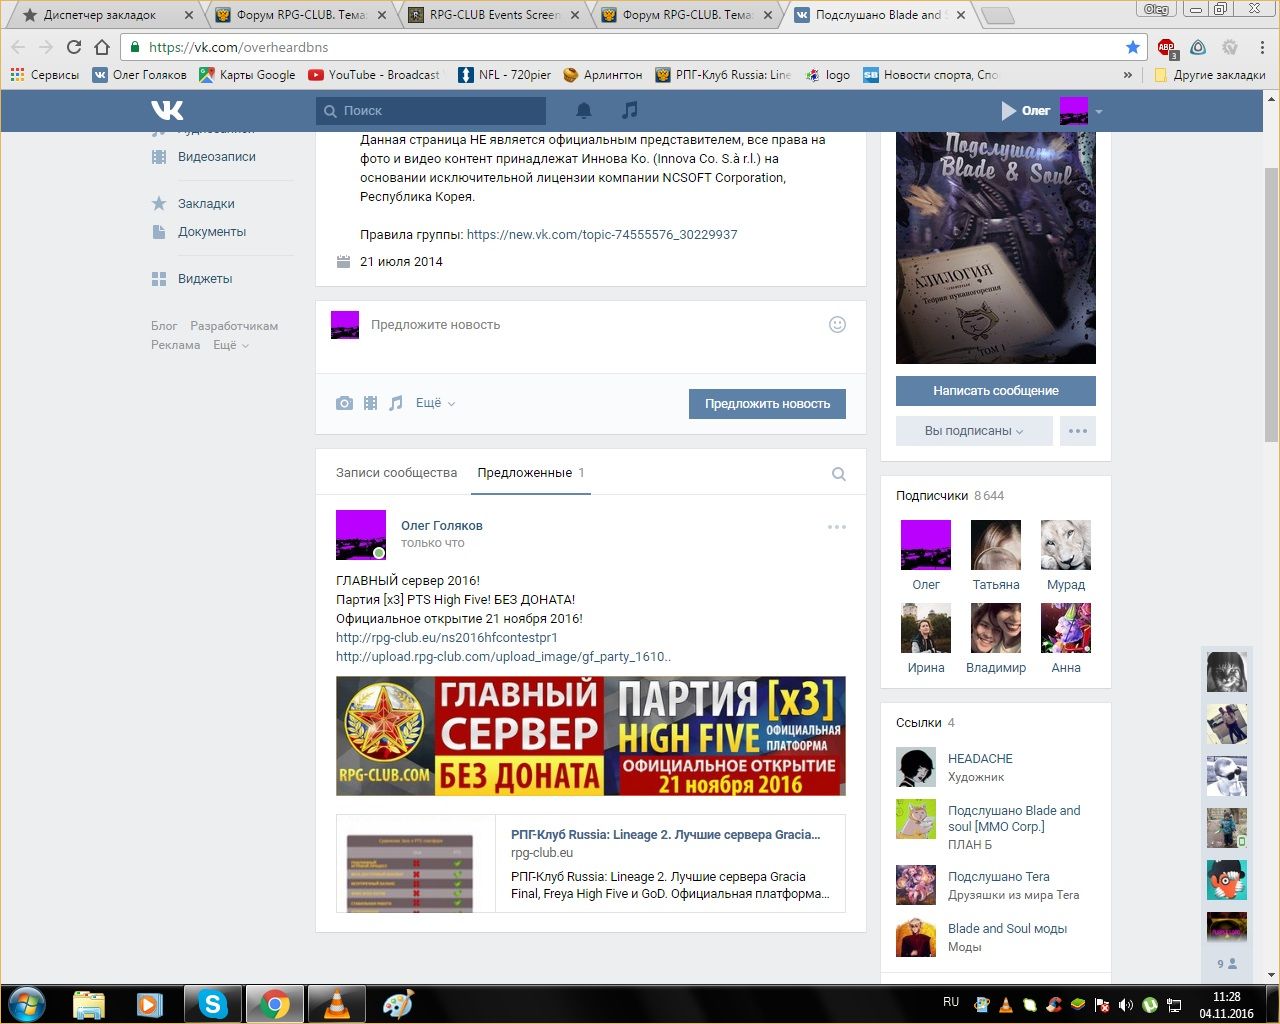Image resolution: width=1280 pixels, height=1024 pixels.
Task: Switch to RPG-CLUB Events Screen tab
Action: (494, 15)
